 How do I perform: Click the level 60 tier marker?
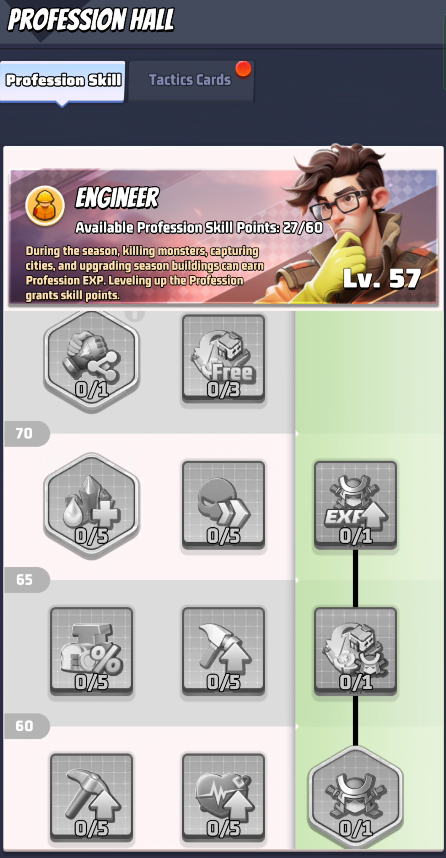tap(26, 726)
